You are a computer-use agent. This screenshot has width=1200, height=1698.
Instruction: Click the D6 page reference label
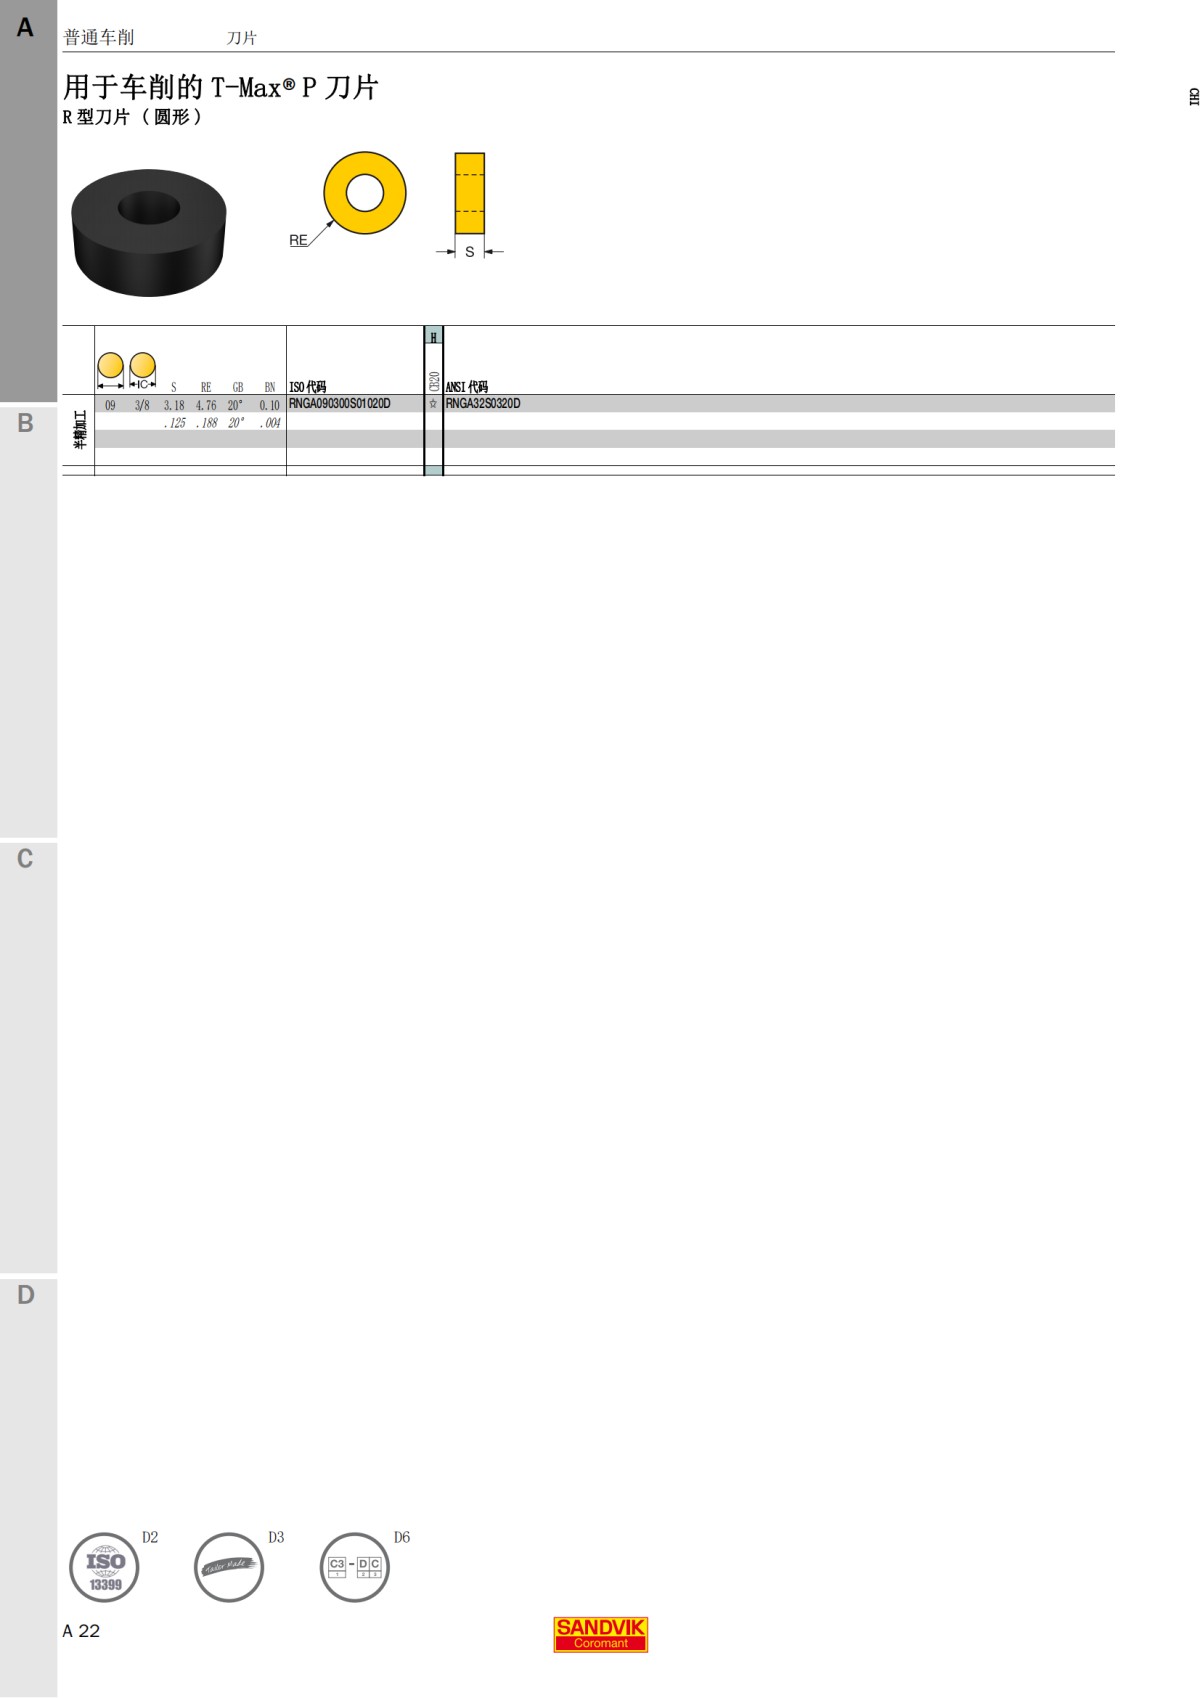(402, 1537)
